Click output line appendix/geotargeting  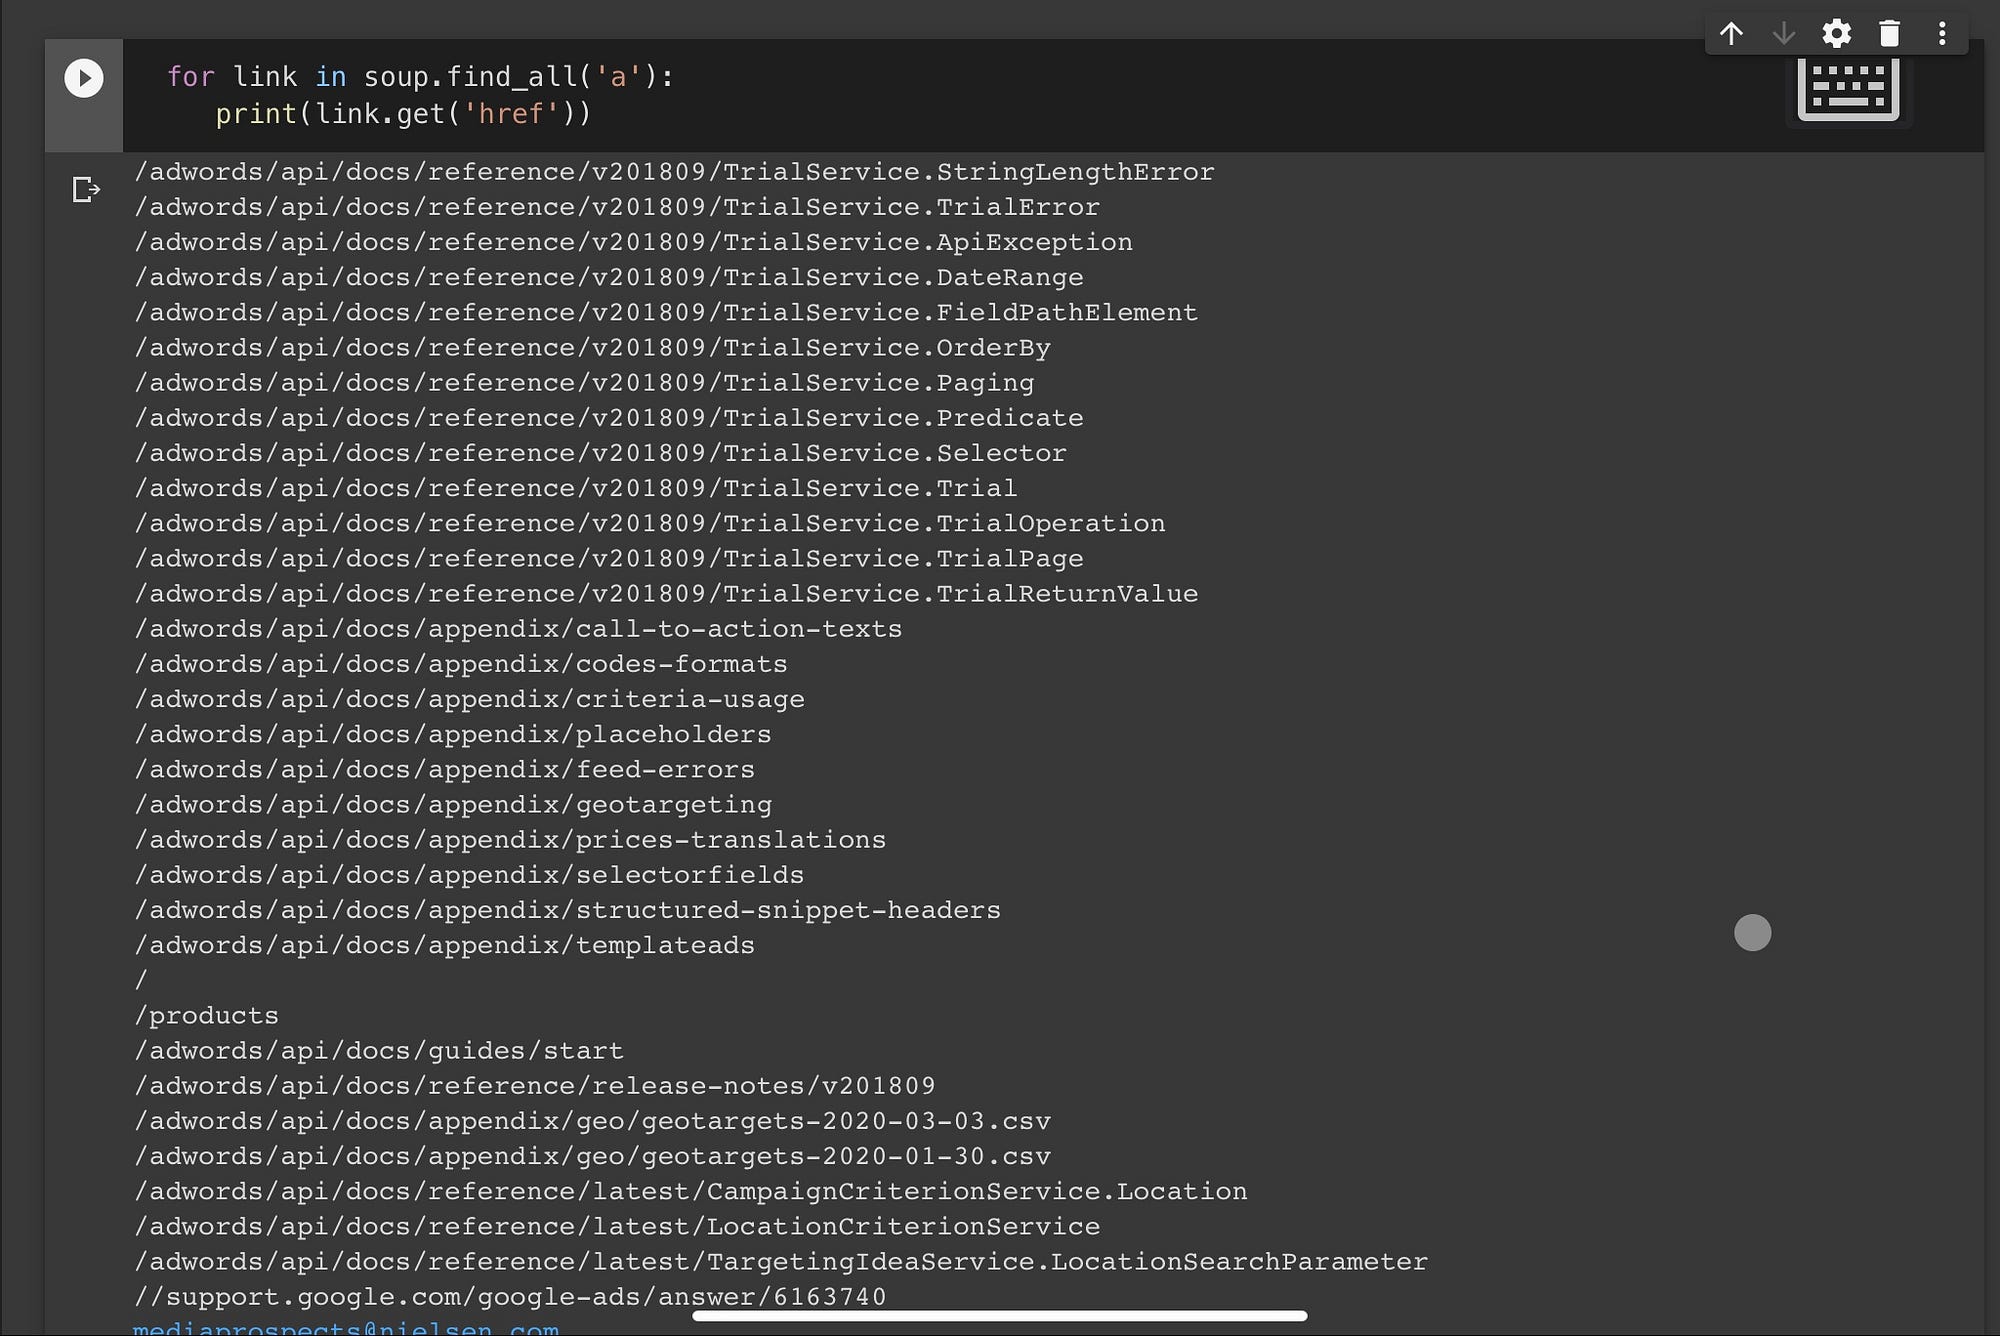coord(453,804)
